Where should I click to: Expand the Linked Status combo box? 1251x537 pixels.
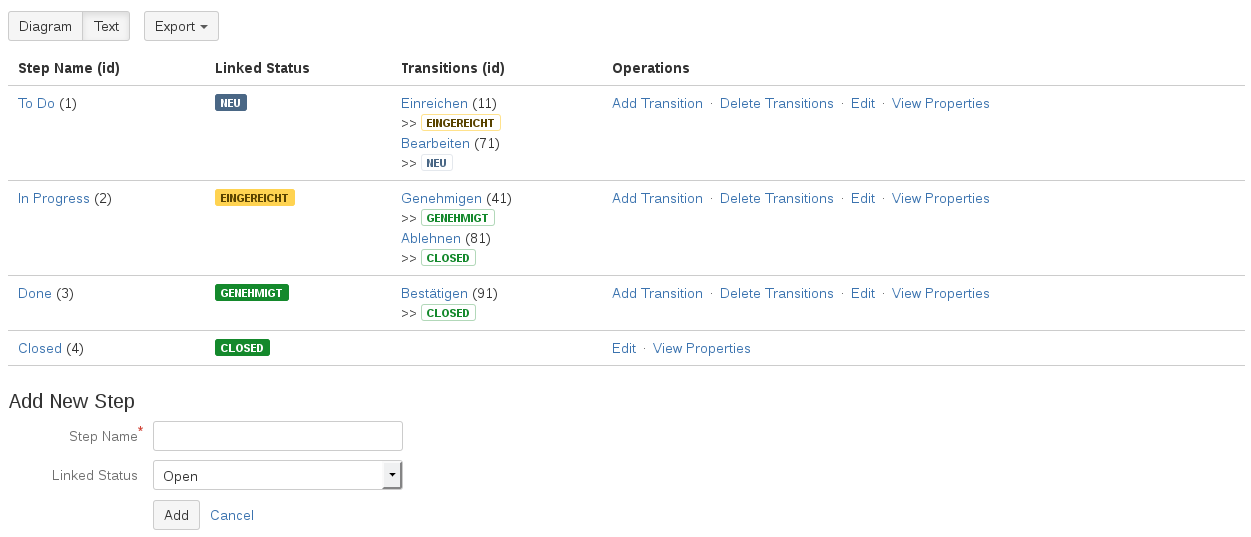tap(392, 476)
